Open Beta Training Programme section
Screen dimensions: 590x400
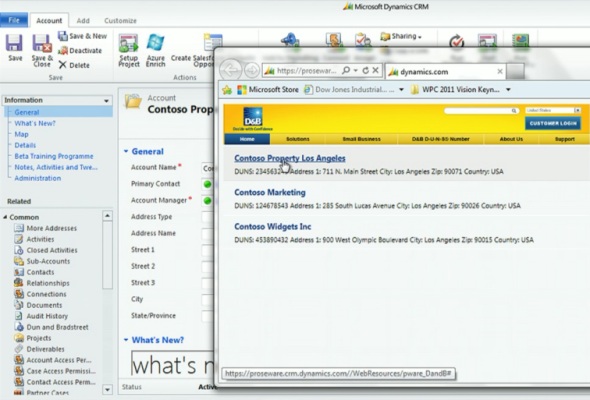point(54,156)
